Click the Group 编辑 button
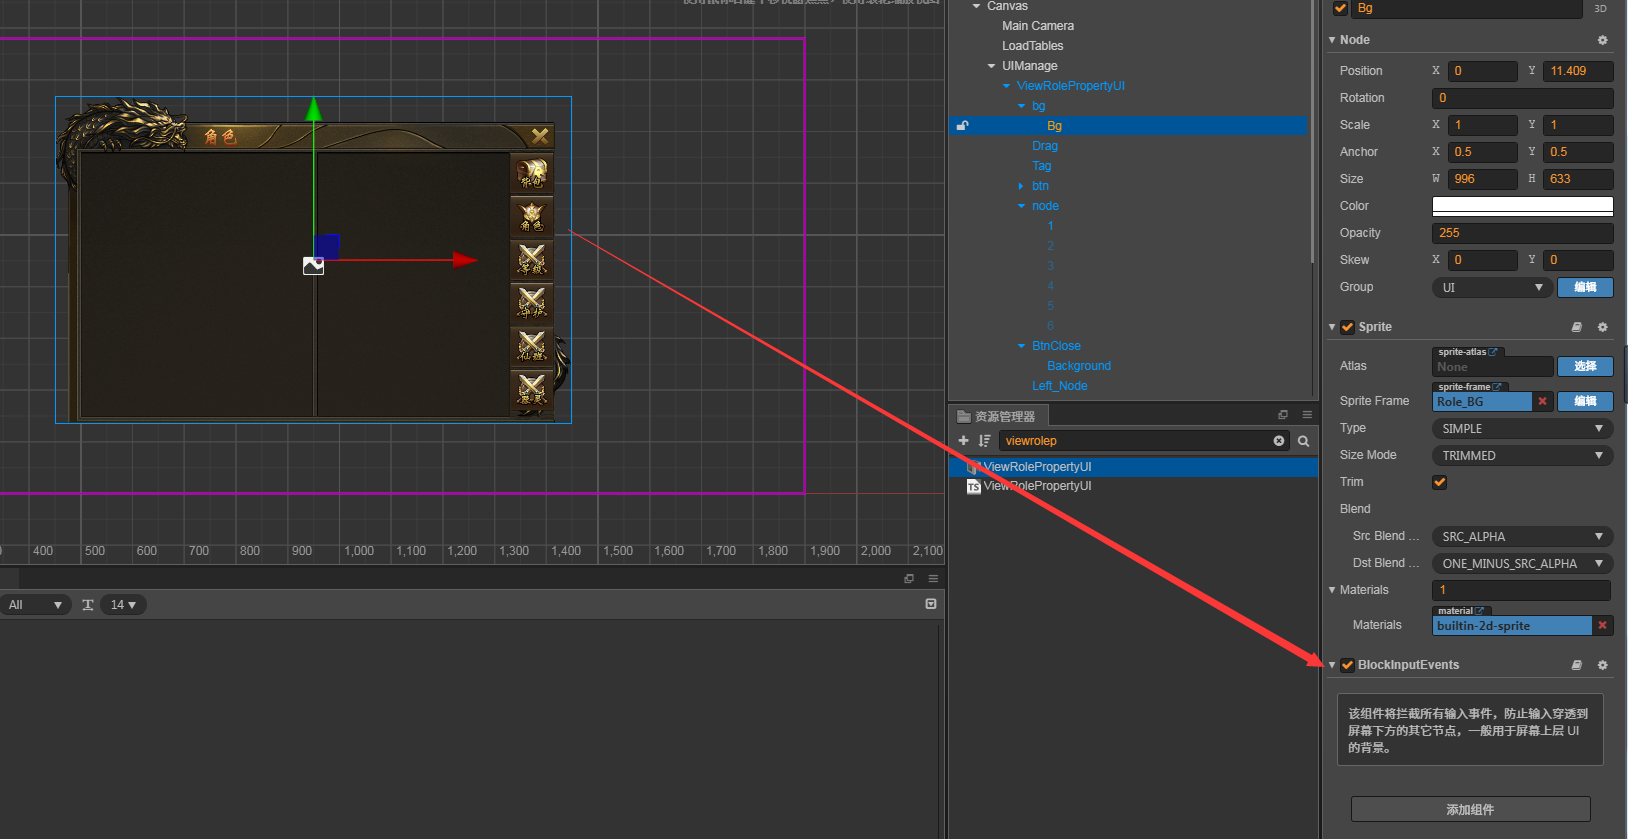 [x=1585, y=287]
